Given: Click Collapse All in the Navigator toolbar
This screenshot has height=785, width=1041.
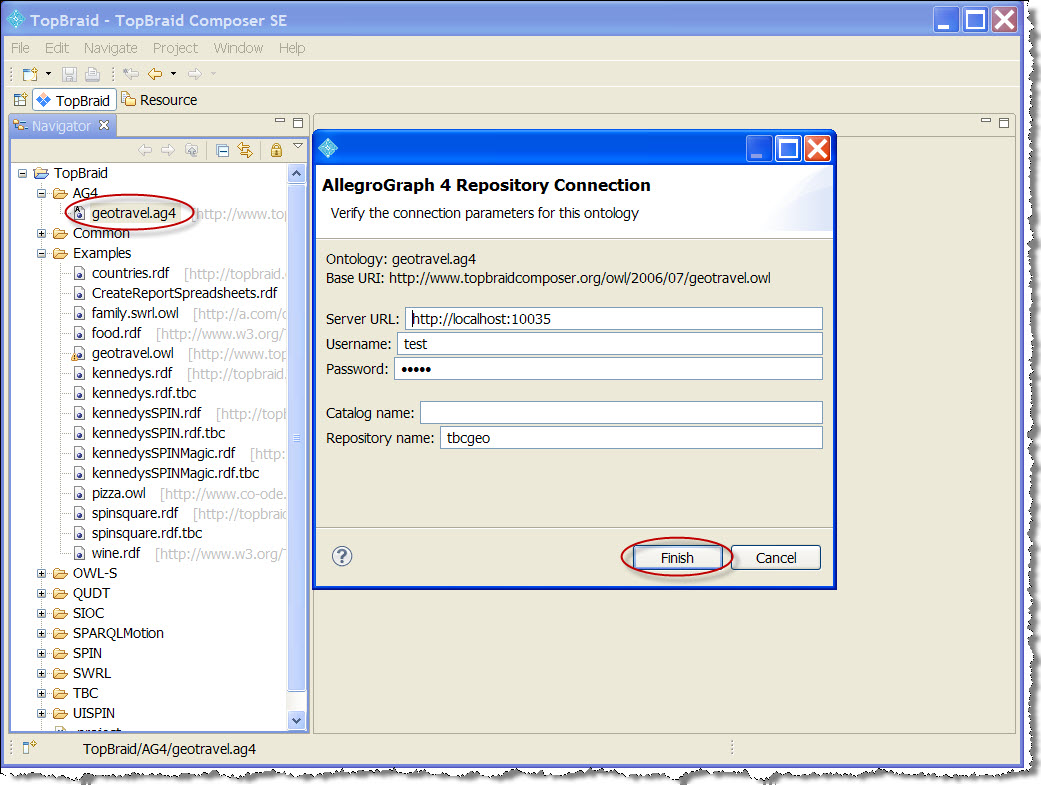Looking at the screenshot, I should pos(222,149).
